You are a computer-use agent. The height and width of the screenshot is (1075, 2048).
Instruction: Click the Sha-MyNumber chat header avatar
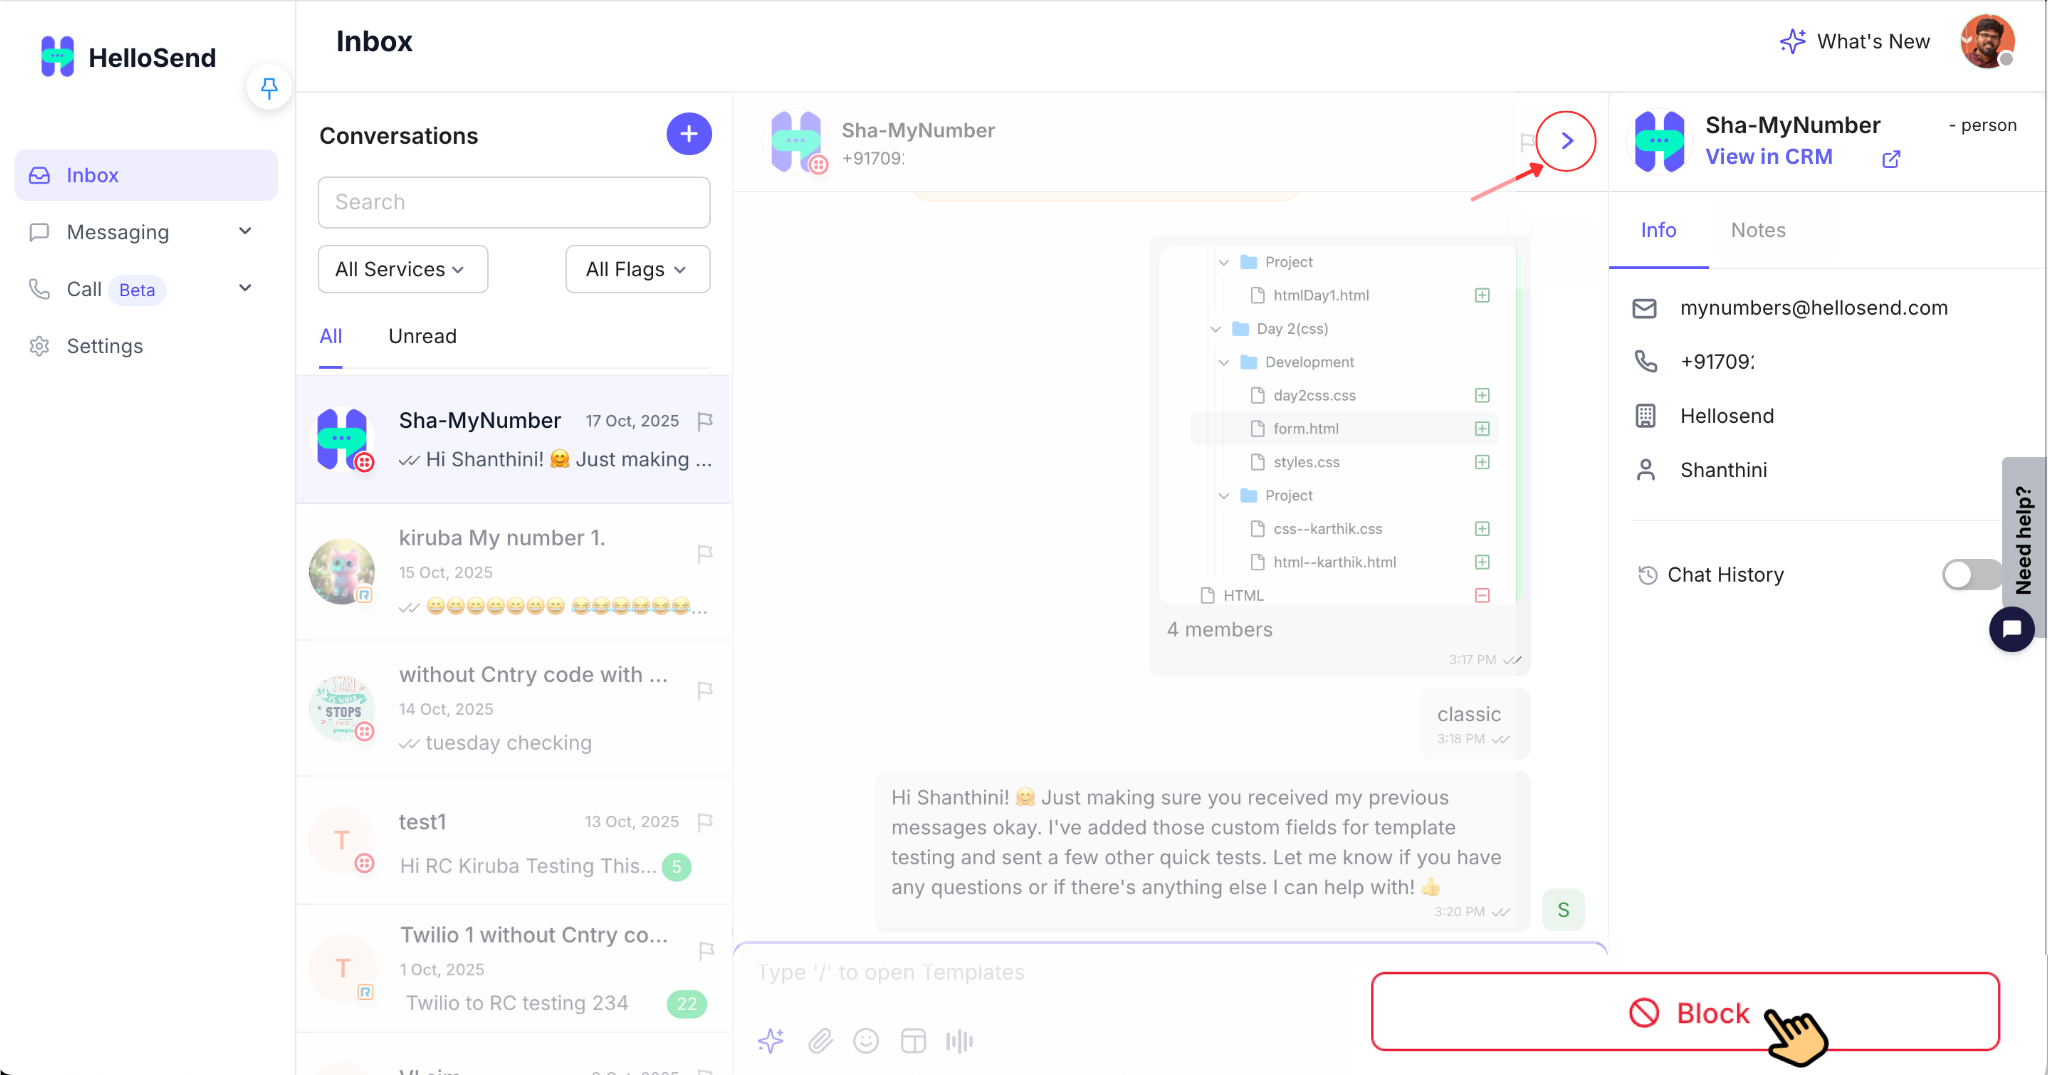797,141
